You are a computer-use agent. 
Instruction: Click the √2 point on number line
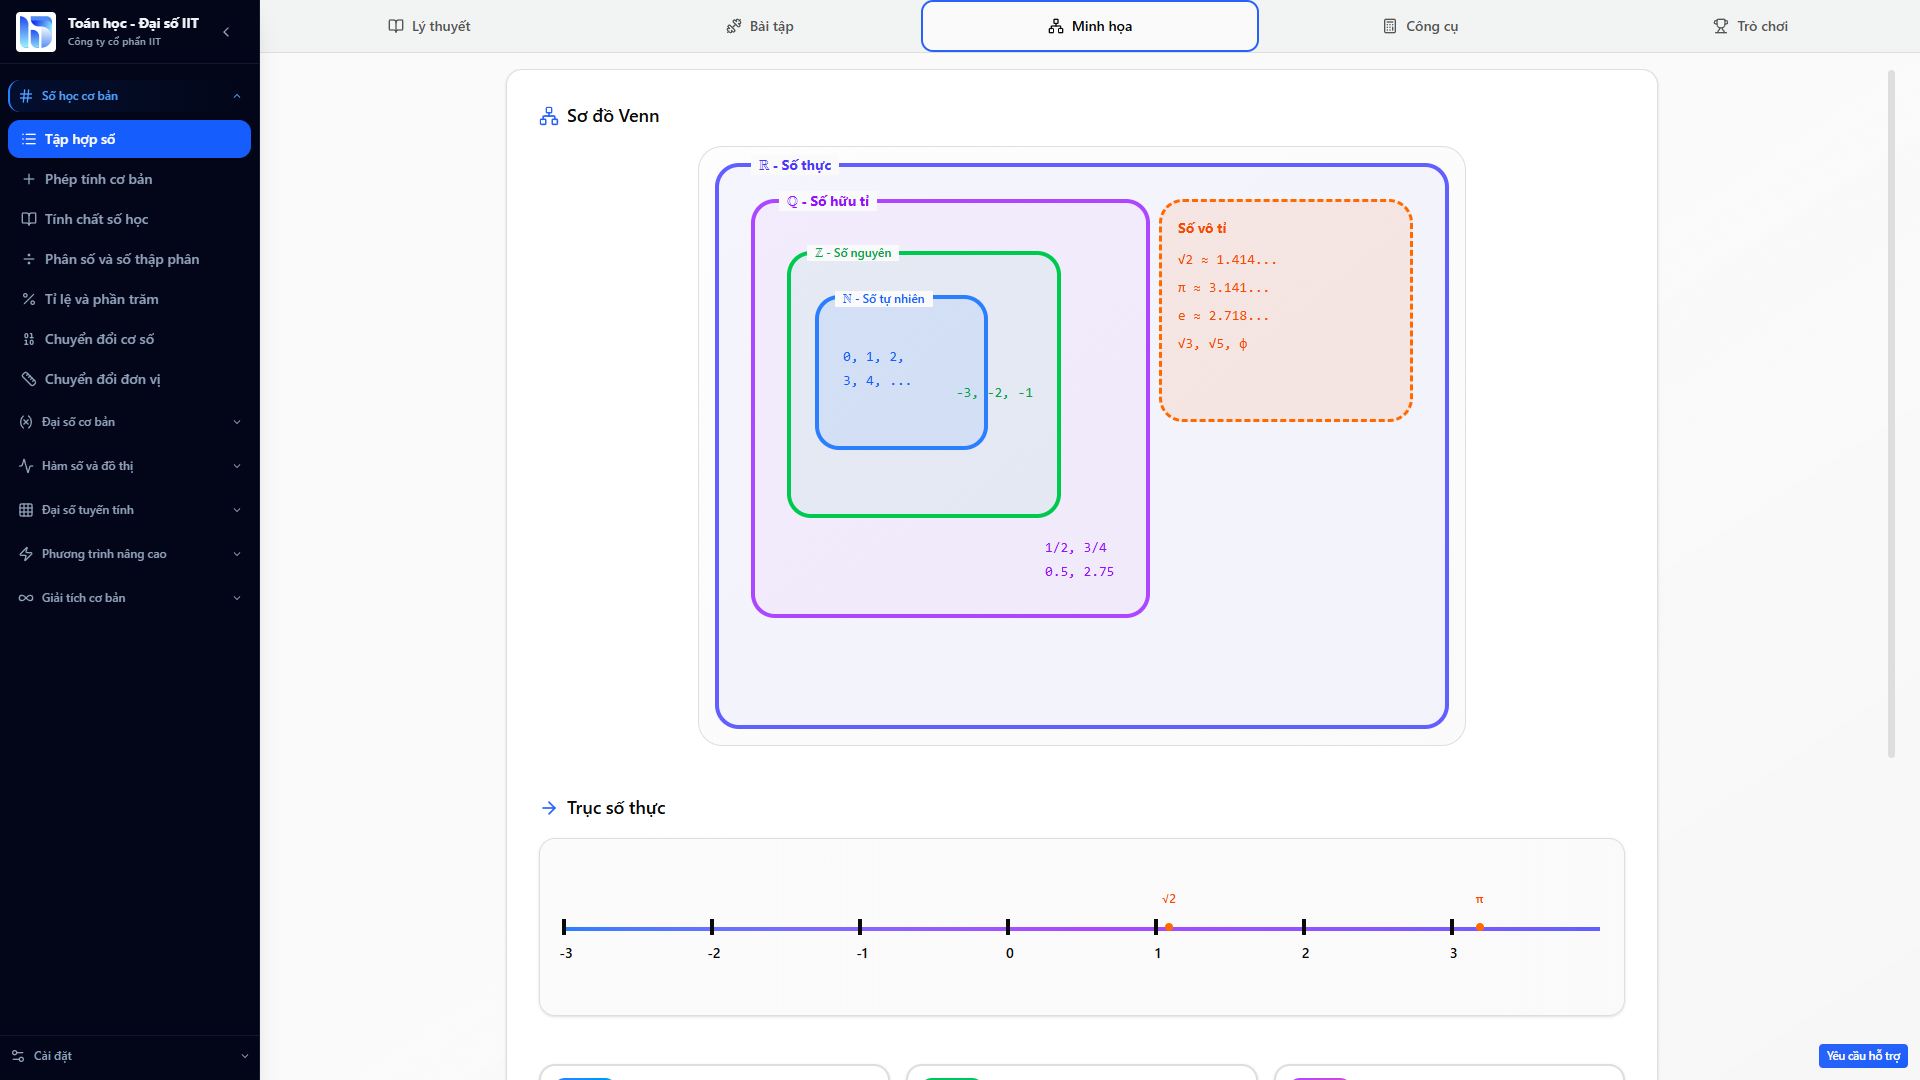(1169, 927)
